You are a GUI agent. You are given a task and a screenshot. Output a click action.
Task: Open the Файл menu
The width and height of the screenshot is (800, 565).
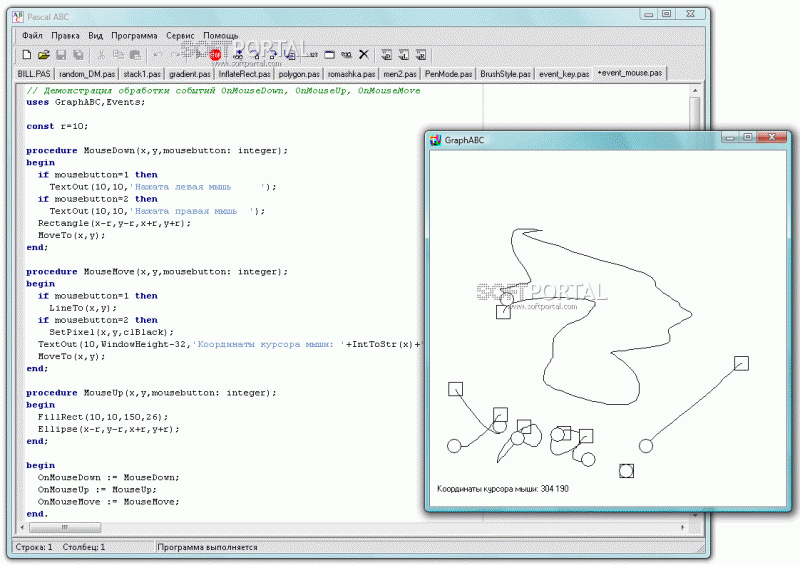(32, 35)
